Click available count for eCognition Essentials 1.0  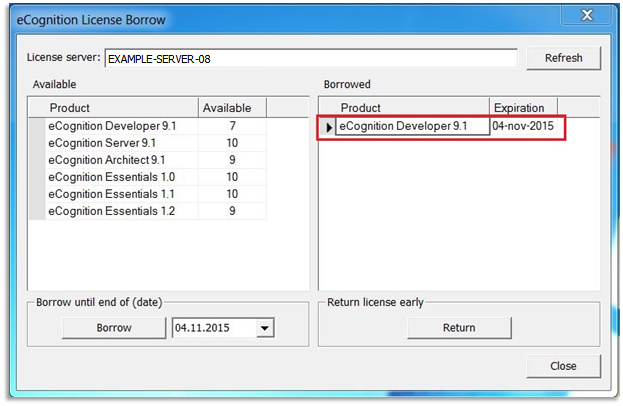coord(232,177)
